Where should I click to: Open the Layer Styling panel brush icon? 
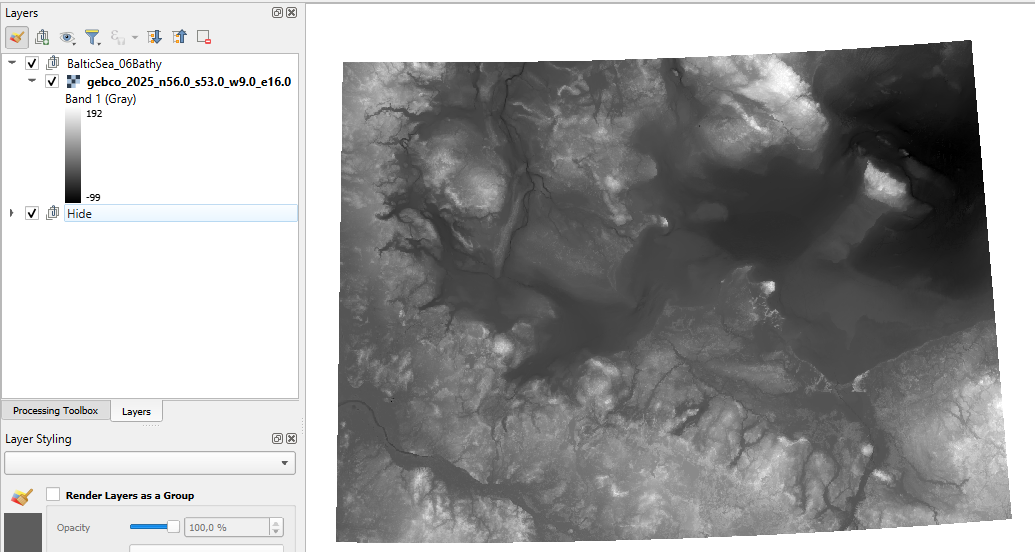(x=17, y=37)
